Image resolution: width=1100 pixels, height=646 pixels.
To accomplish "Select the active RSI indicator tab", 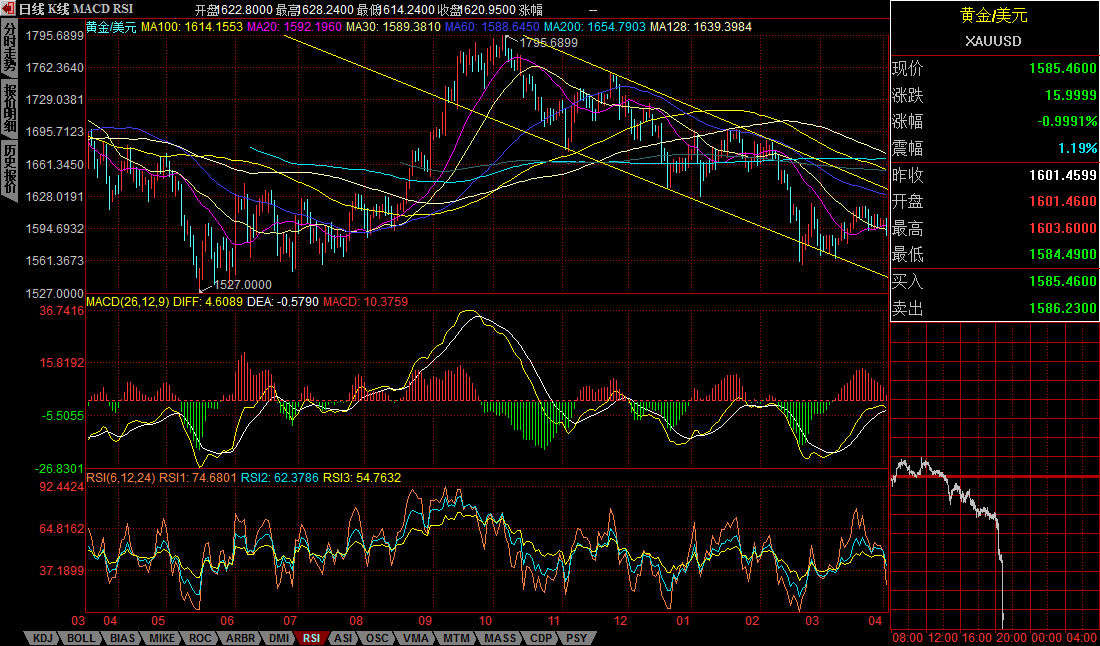I will point(311,638).
